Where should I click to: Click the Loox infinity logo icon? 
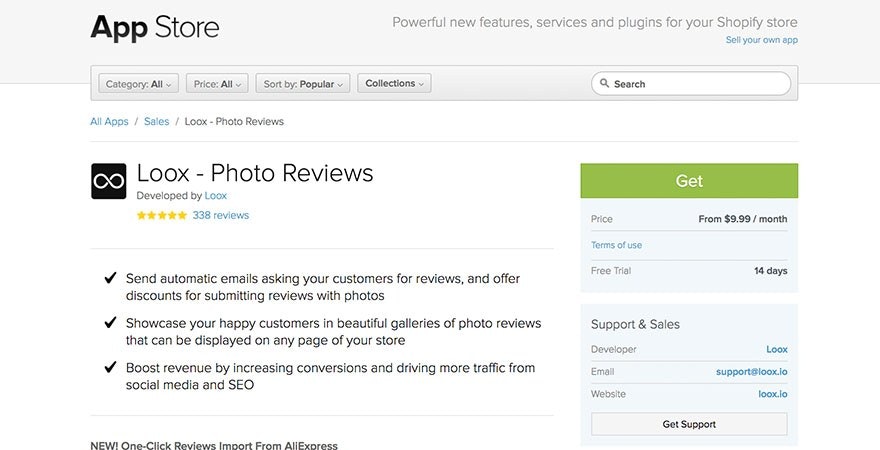[108, 181]
